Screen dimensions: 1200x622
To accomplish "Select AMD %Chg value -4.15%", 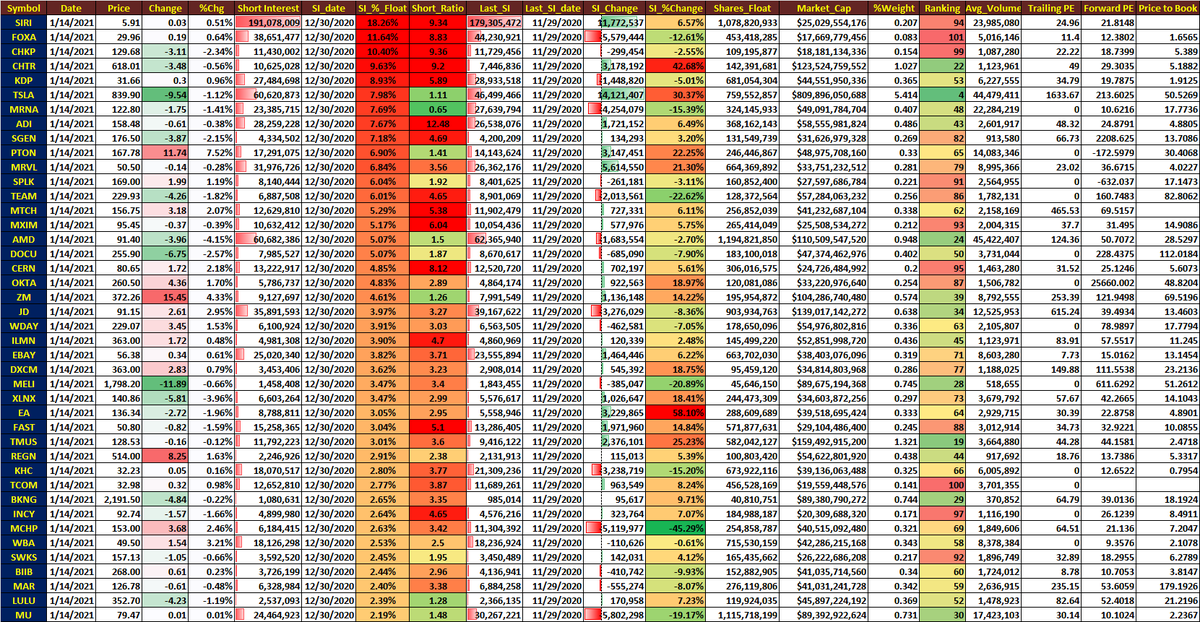I will click(212, 240).
